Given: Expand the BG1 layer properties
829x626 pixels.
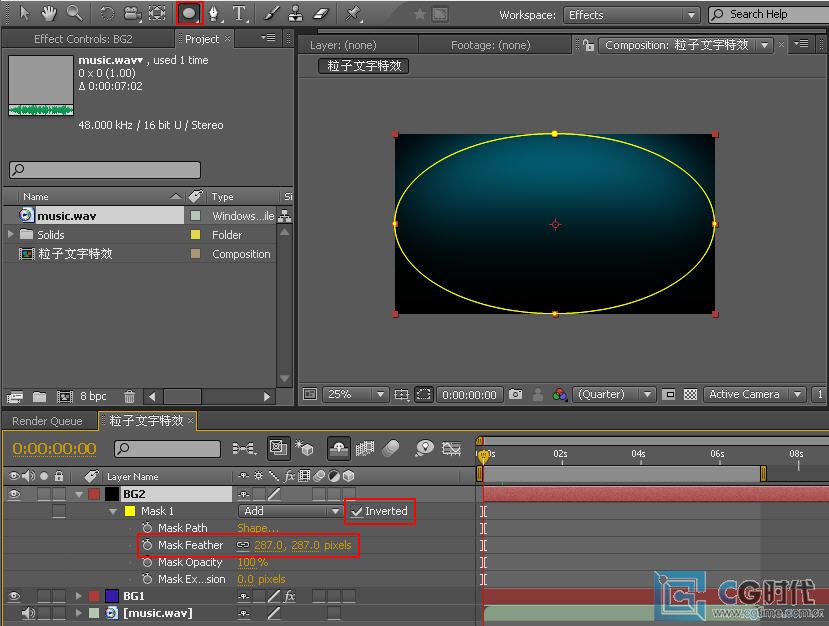Looking at the screenshot, I should tap(79, 596).
